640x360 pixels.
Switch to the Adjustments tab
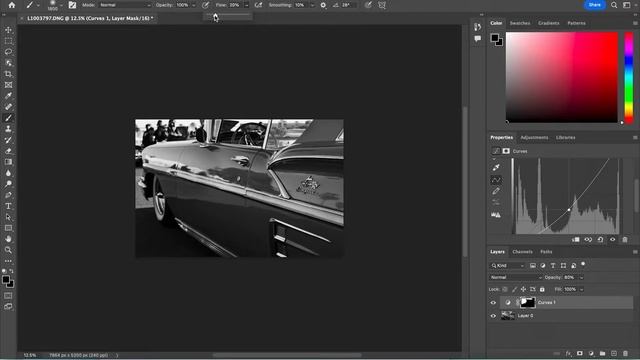click(x=534, y=138)
